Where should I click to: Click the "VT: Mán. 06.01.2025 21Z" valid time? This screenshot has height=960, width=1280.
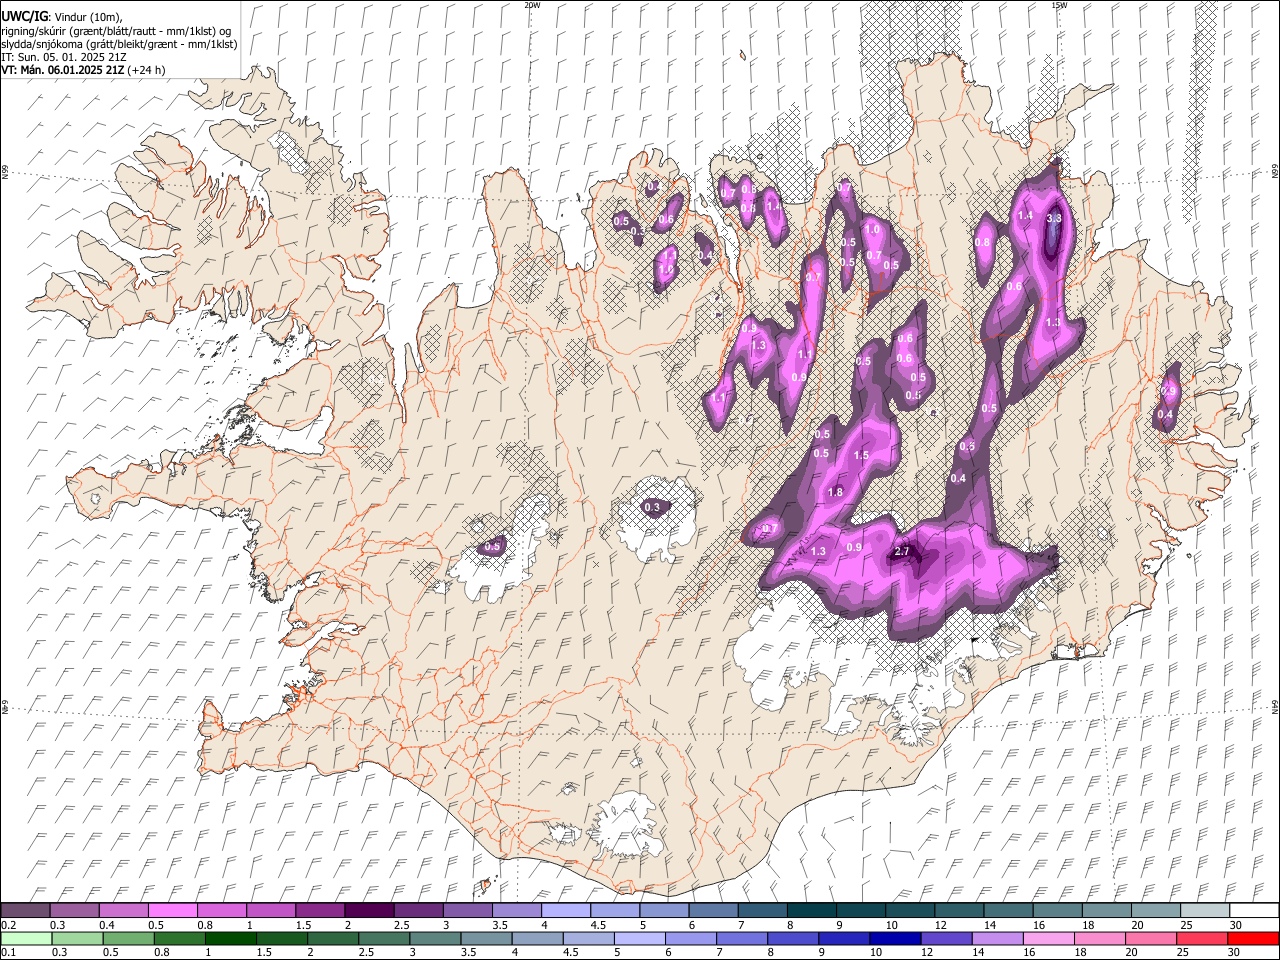[63, 70]
